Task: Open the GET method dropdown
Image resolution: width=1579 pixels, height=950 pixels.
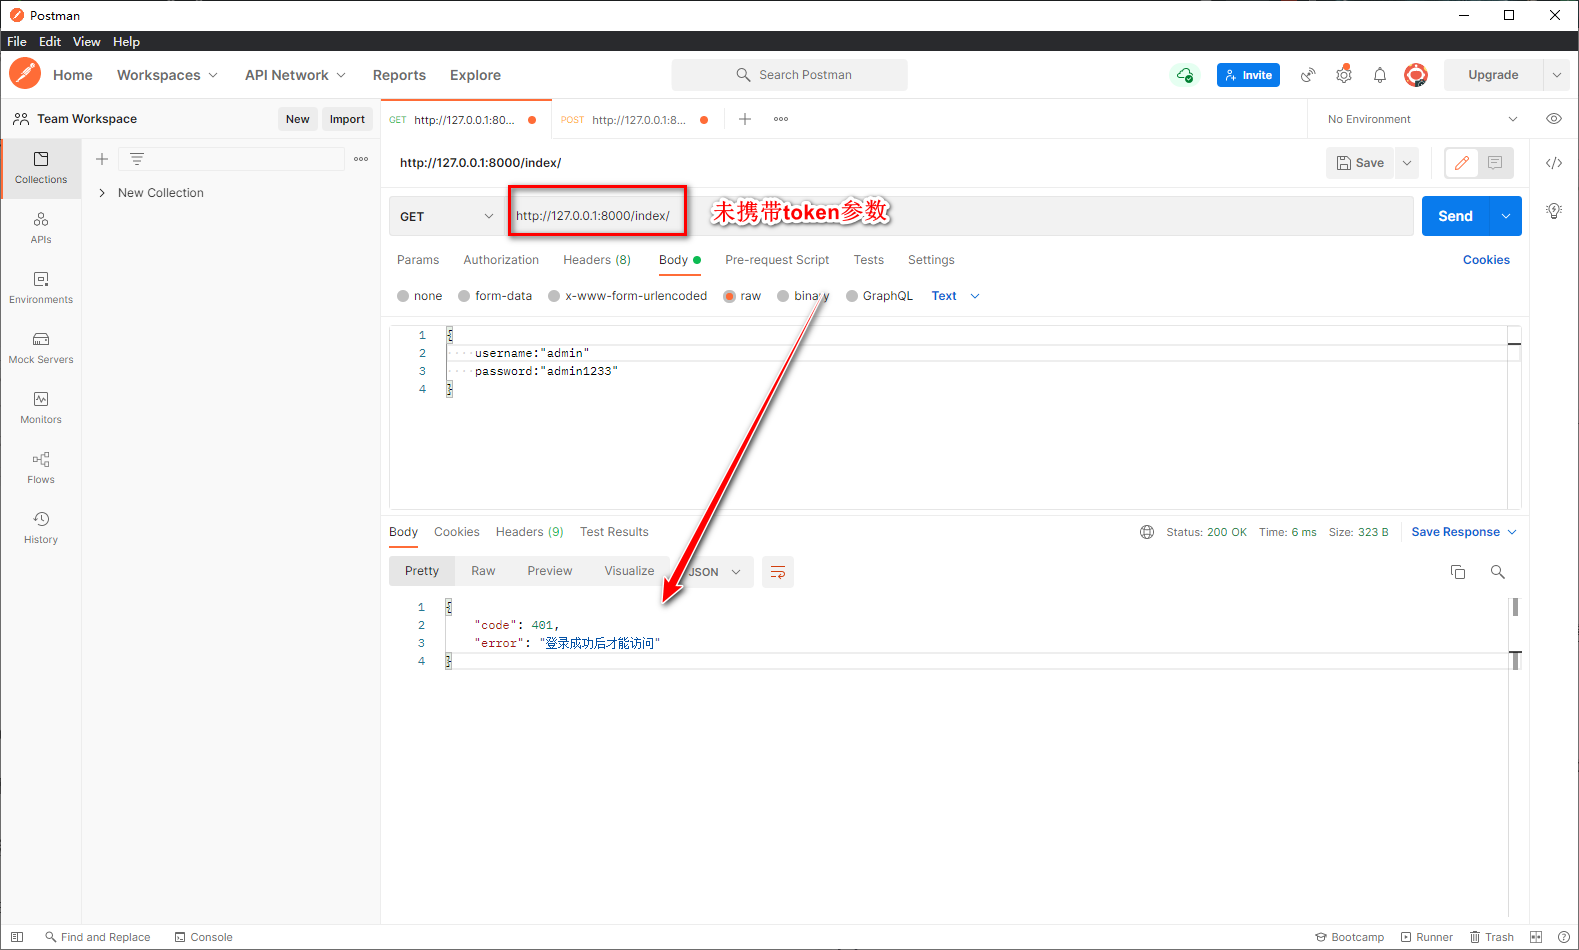Action: click(x=447, y=216)
